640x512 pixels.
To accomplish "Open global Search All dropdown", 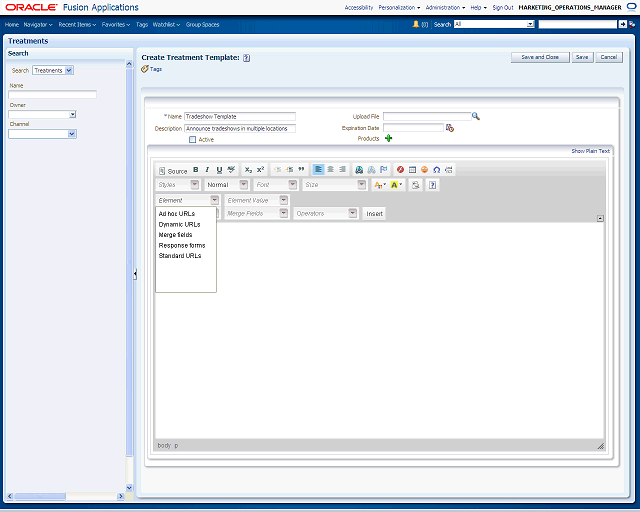I will 530,24.
